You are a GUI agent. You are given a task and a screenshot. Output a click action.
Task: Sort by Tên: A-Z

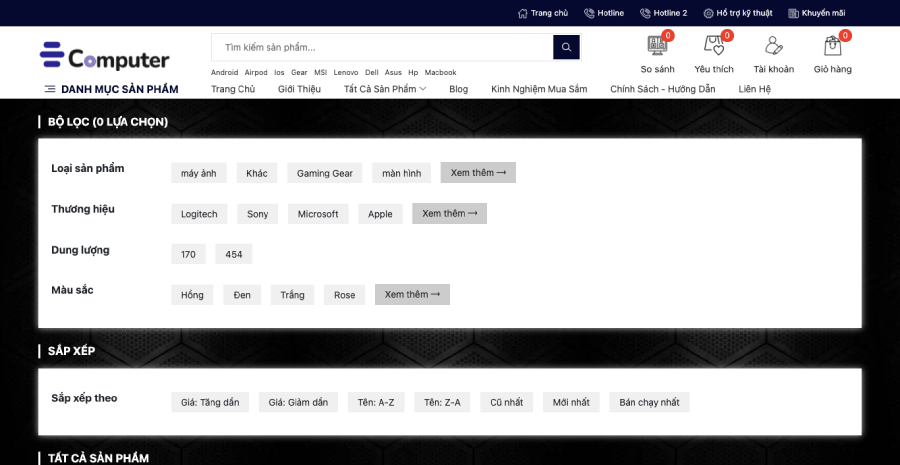coord(376,402)
